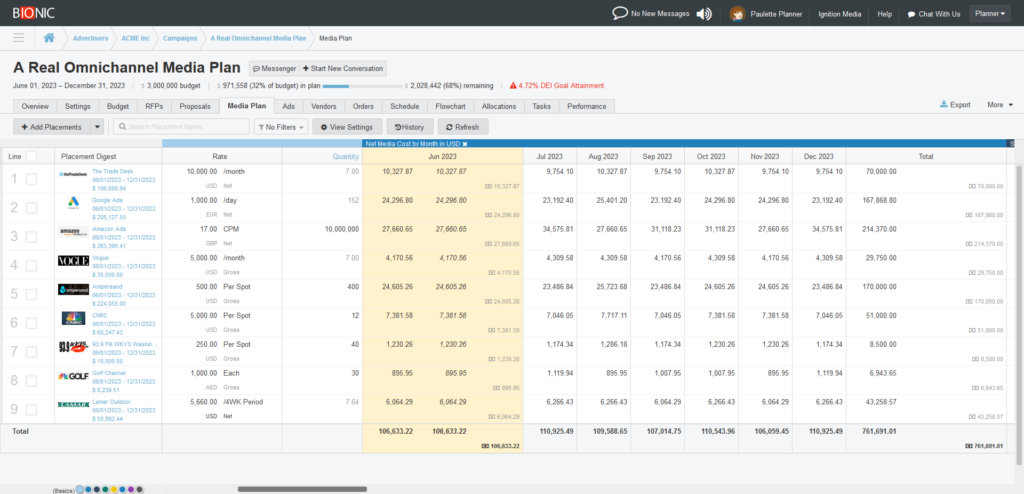Select the checkbox for line 5
Image resolution: width=1024 pixels, height=494 pixels.
tap(32, 294)
